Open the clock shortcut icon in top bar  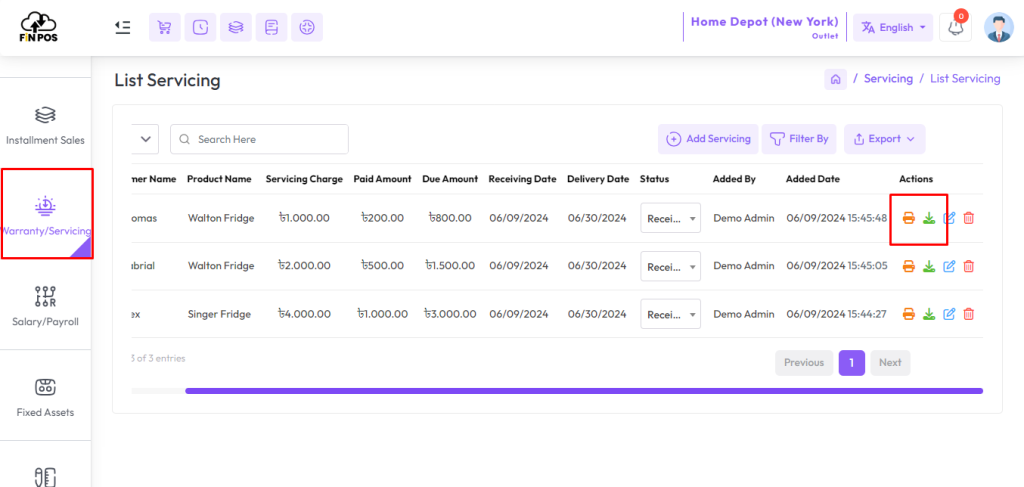tap(200, 27)
